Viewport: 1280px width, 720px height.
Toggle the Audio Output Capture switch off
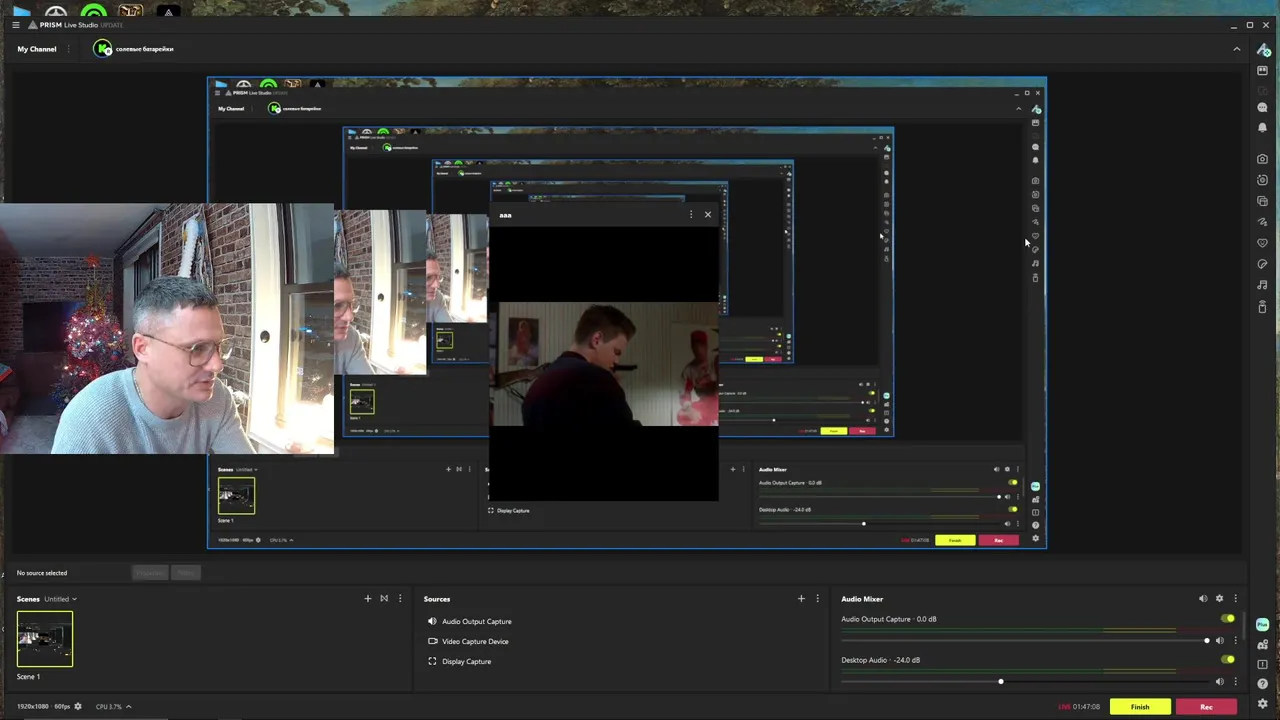tap(1228, 619)
